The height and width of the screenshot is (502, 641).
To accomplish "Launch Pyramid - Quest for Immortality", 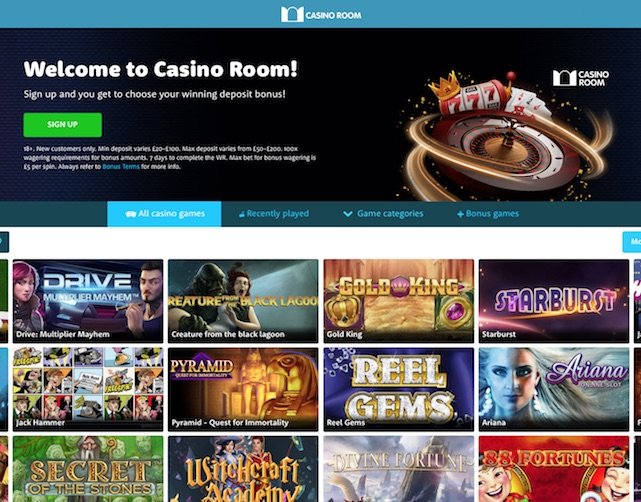I will pos(243,389).
